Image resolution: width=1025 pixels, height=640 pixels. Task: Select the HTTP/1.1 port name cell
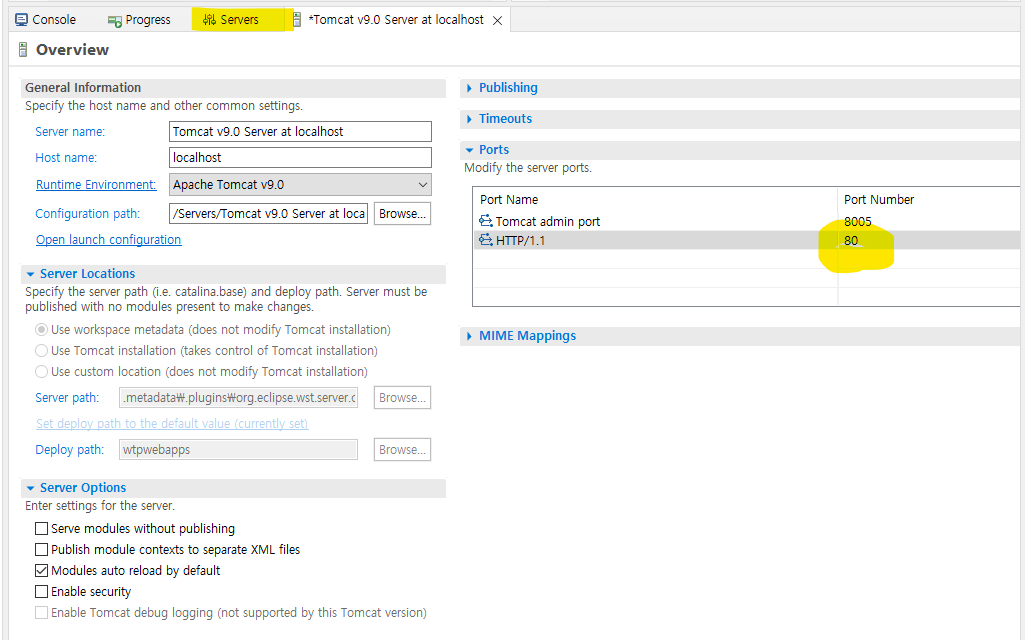coord(520,241)
